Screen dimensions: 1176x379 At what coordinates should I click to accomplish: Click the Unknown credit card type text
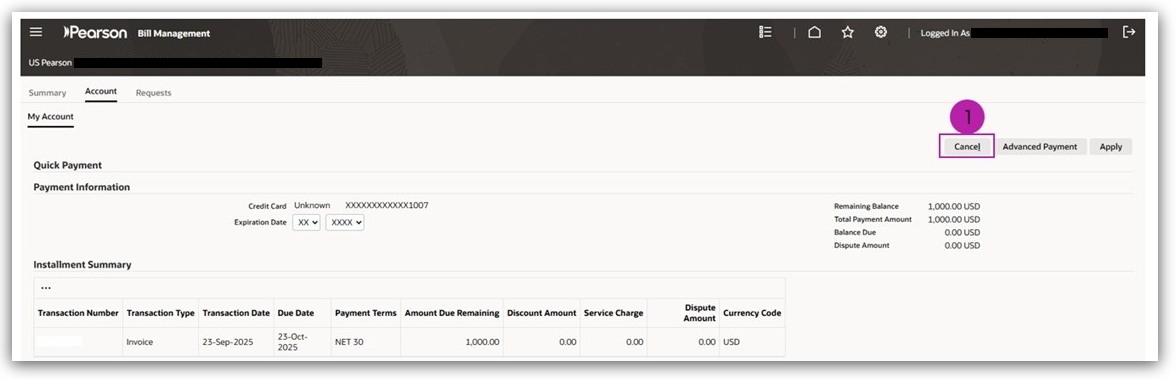tap(312, 205)
